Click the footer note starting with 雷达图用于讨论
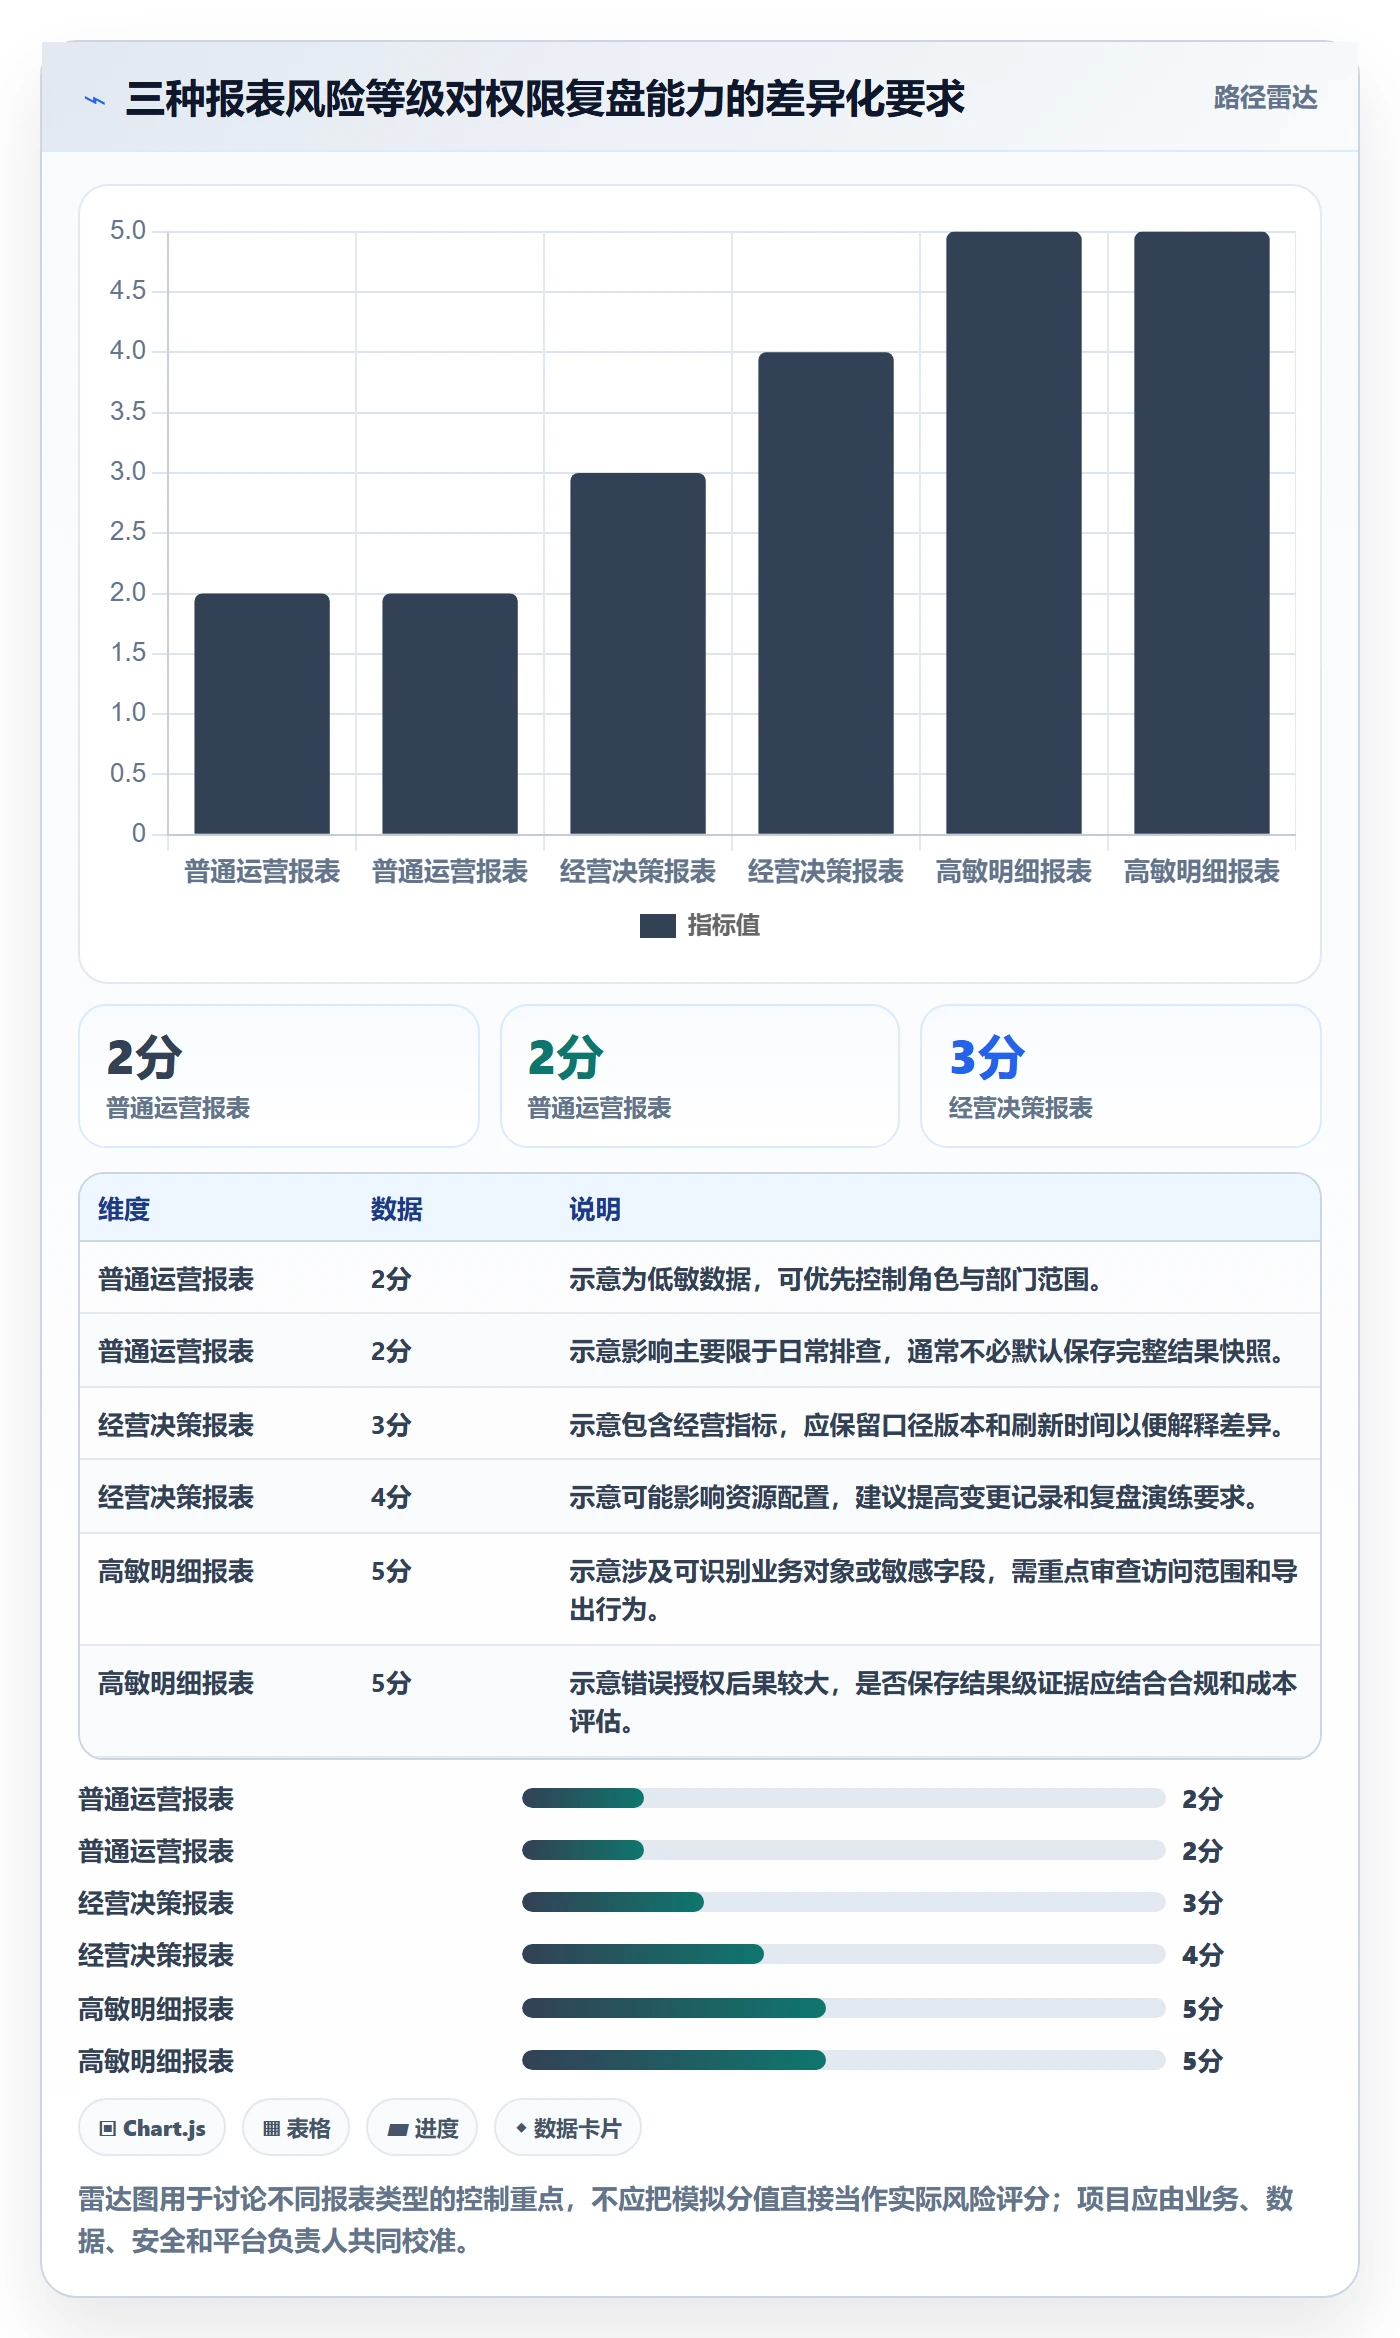 tap(686, 2220)
